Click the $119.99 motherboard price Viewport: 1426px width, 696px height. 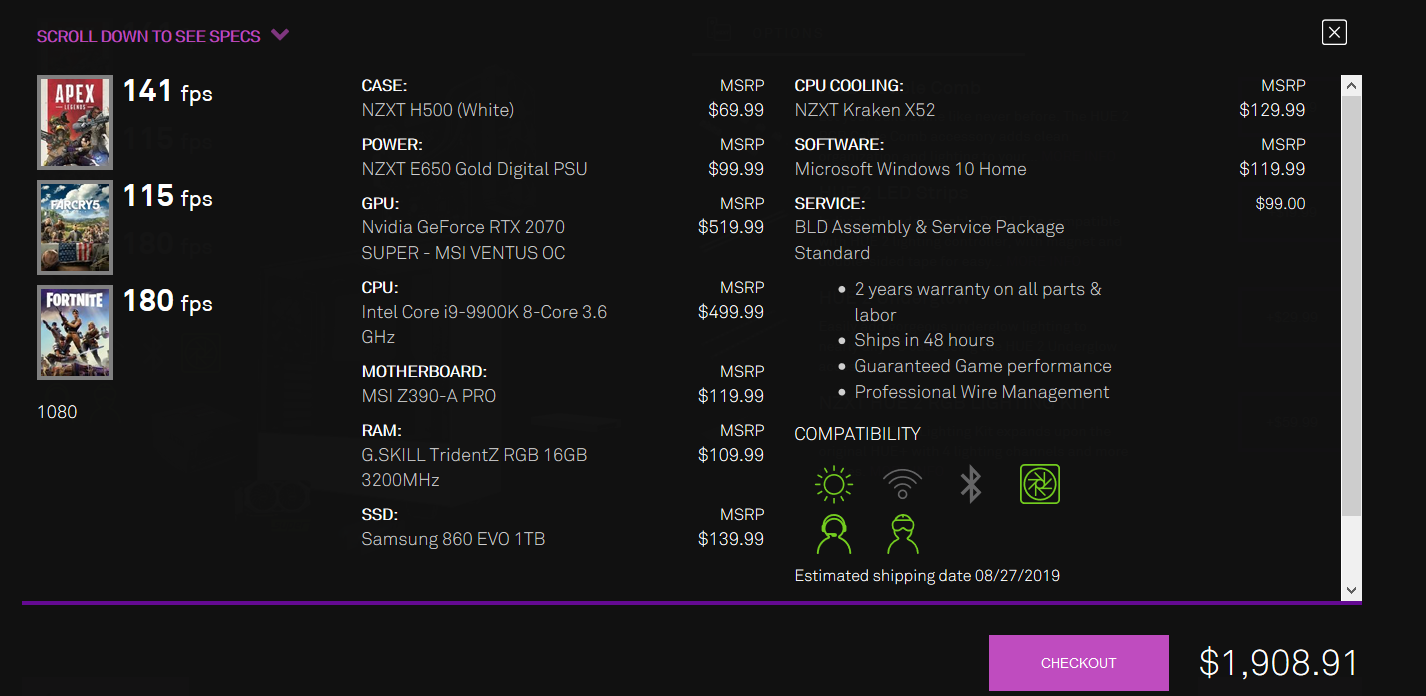[x=731, y=396]
